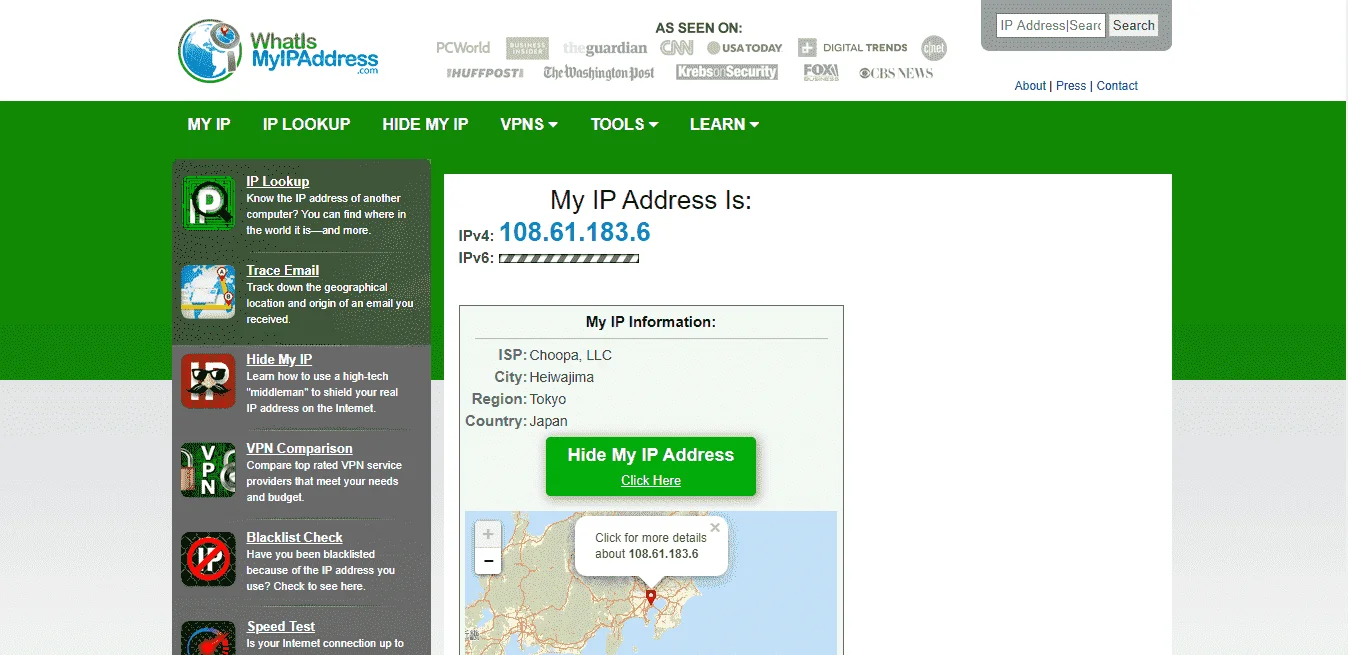Viewport: 1348px width, 655px height.
Task: Click the Washington Post press logo
Action: point(599,73)
